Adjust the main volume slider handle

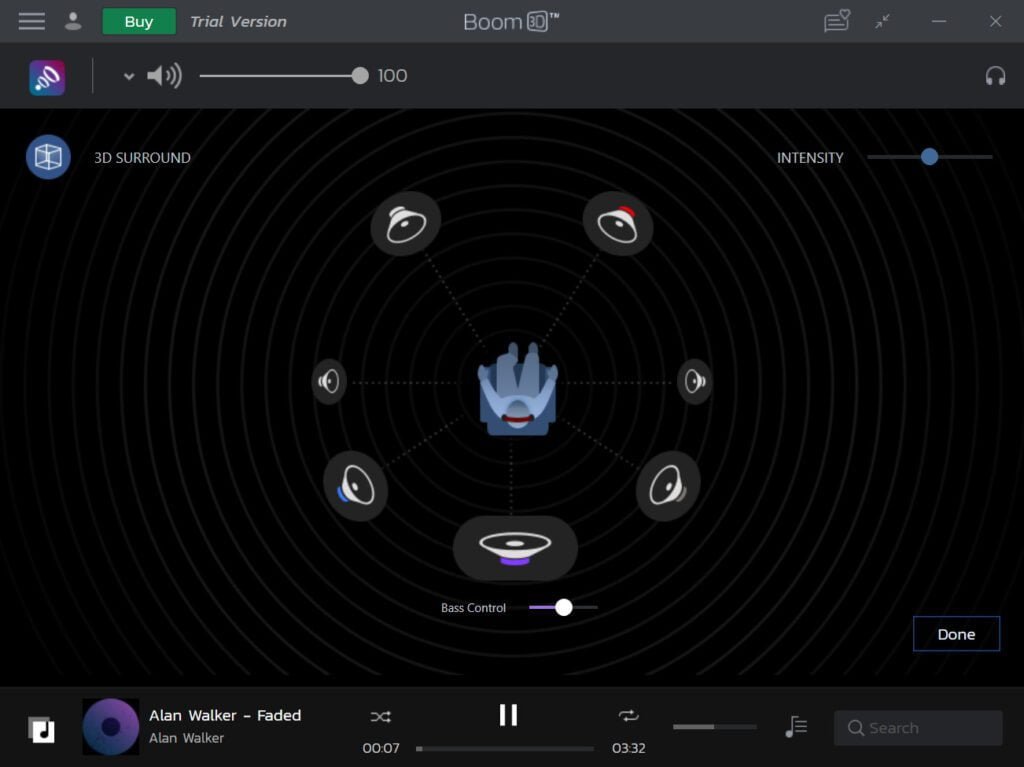tap(360, 76)
